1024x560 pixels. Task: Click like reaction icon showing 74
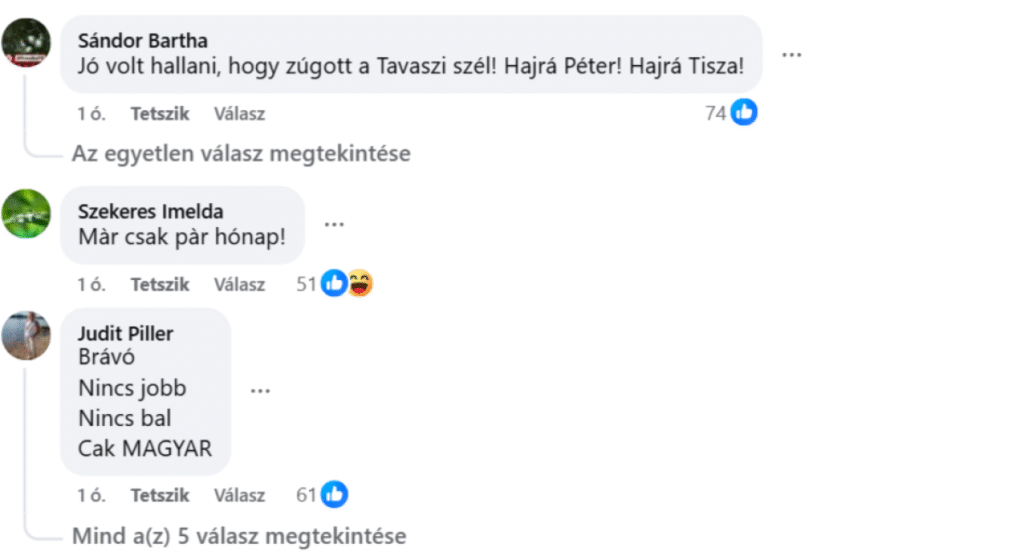(744, 113)
